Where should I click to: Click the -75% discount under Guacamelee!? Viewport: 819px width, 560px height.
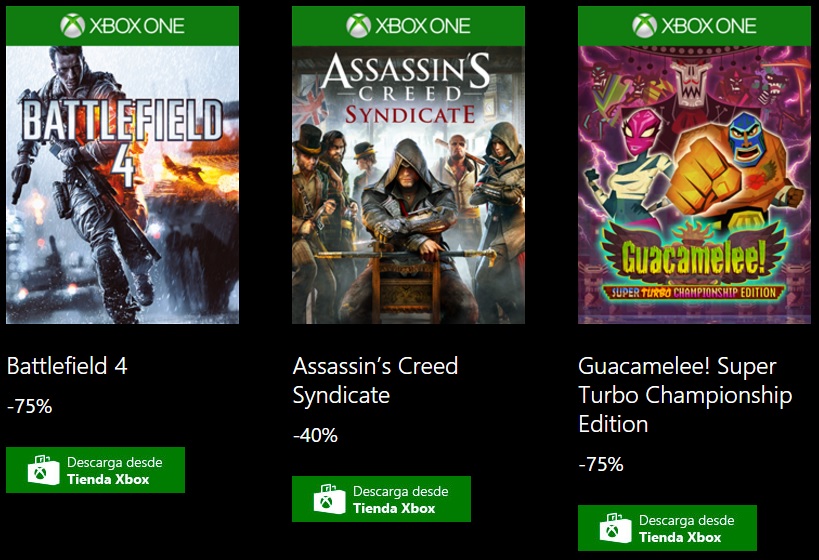pyautogui.click(x=601, y=464)
